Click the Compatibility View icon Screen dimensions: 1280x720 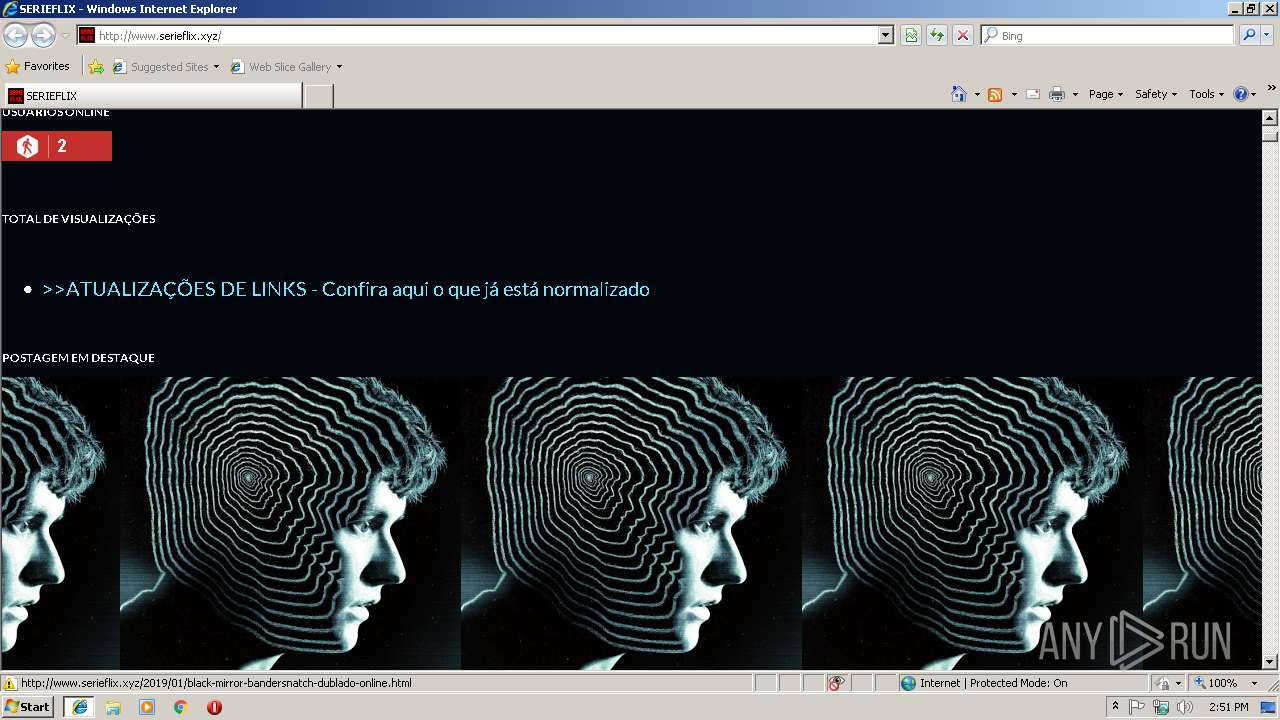pyautogui.click(x=911, y=35)
